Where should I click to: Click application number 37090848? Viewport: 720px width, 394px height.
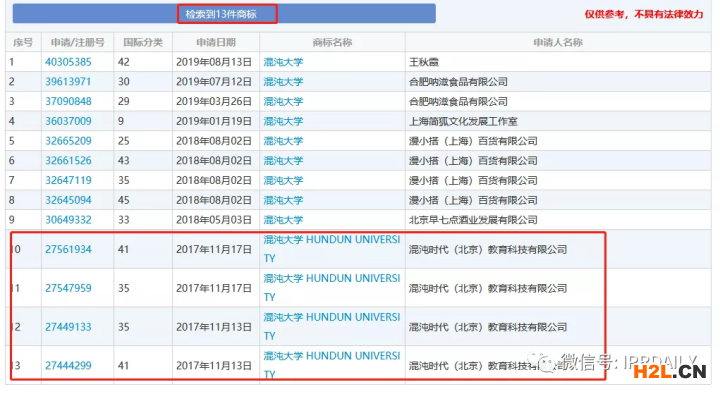point(68,101)
